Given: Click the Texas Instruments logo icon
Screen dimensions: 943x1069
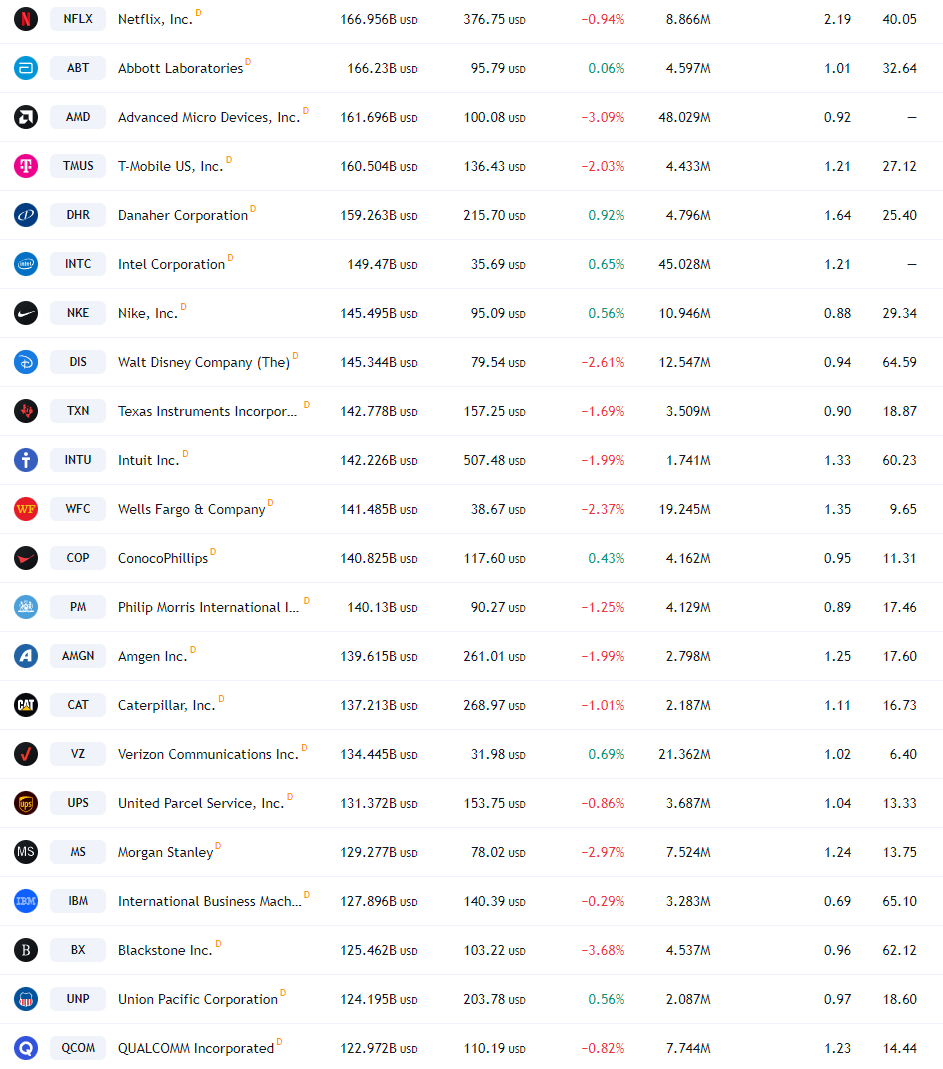Looking at the screenshot, I should [x=26, y=411].
